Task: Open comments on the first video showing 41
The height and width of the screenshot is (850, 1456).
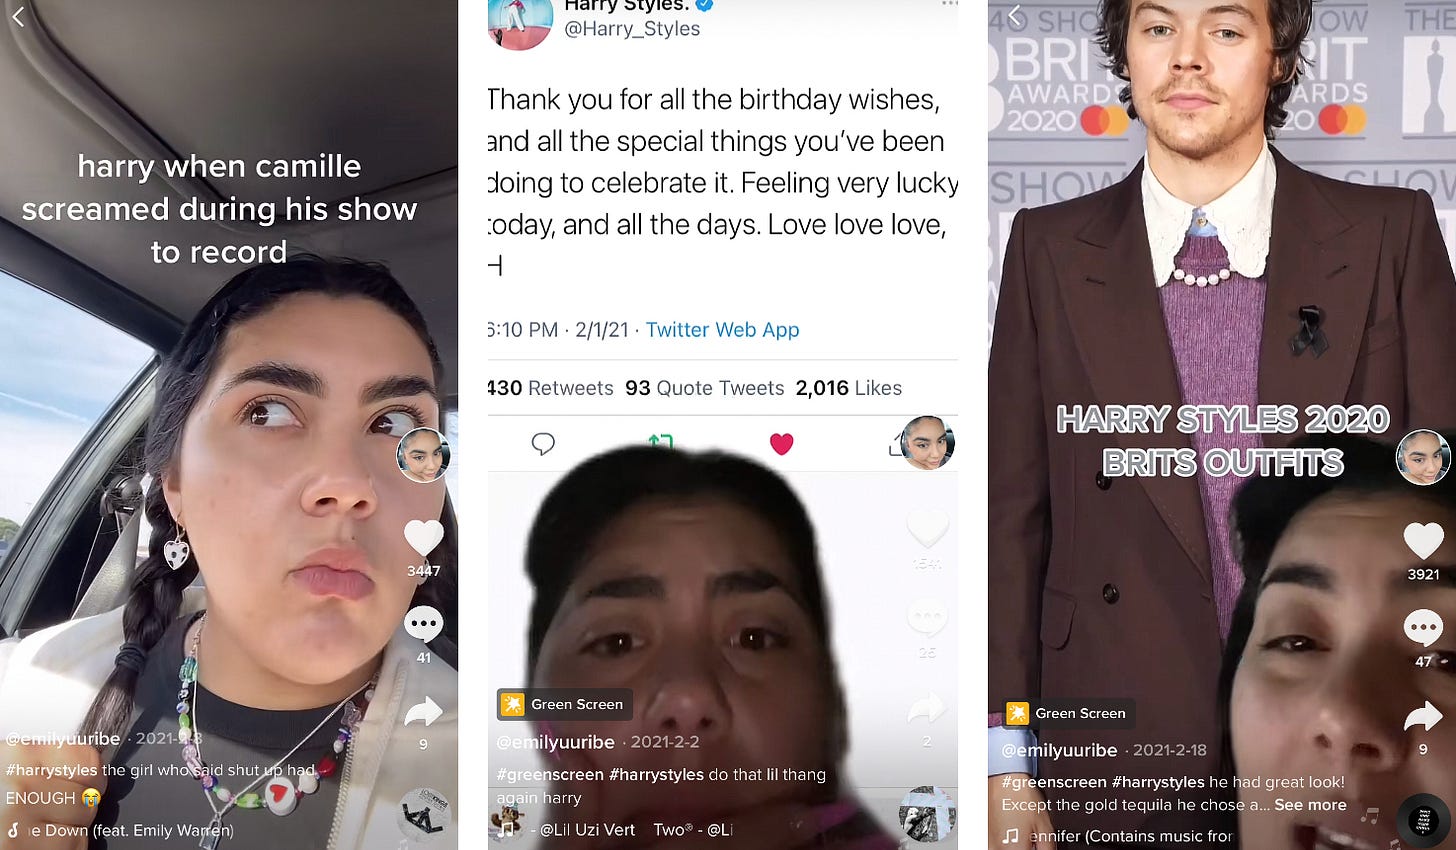Action: pyautogui.click(x=423, y=624)
